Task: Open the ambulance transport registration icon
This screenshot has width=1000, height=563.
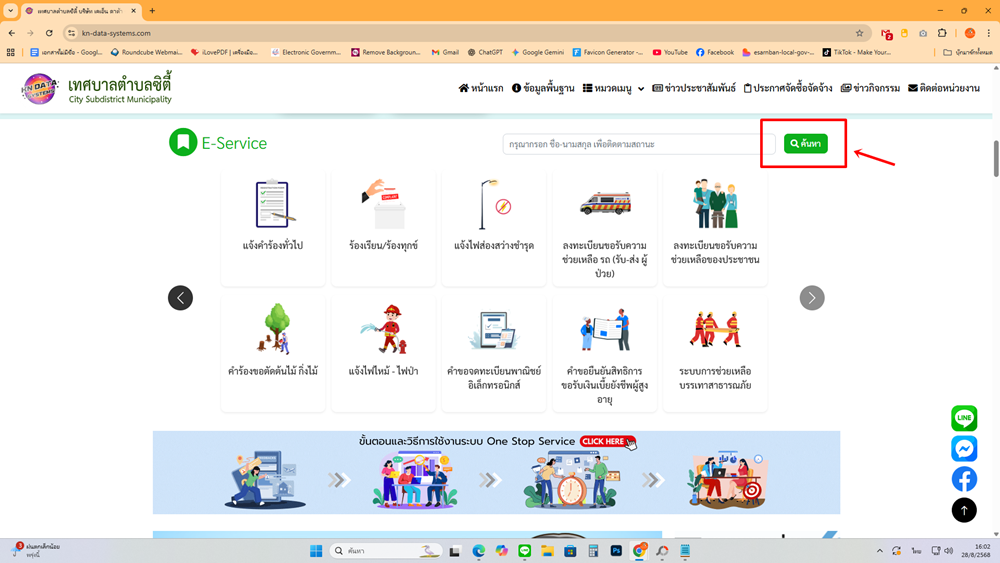Action: point(604,205)
